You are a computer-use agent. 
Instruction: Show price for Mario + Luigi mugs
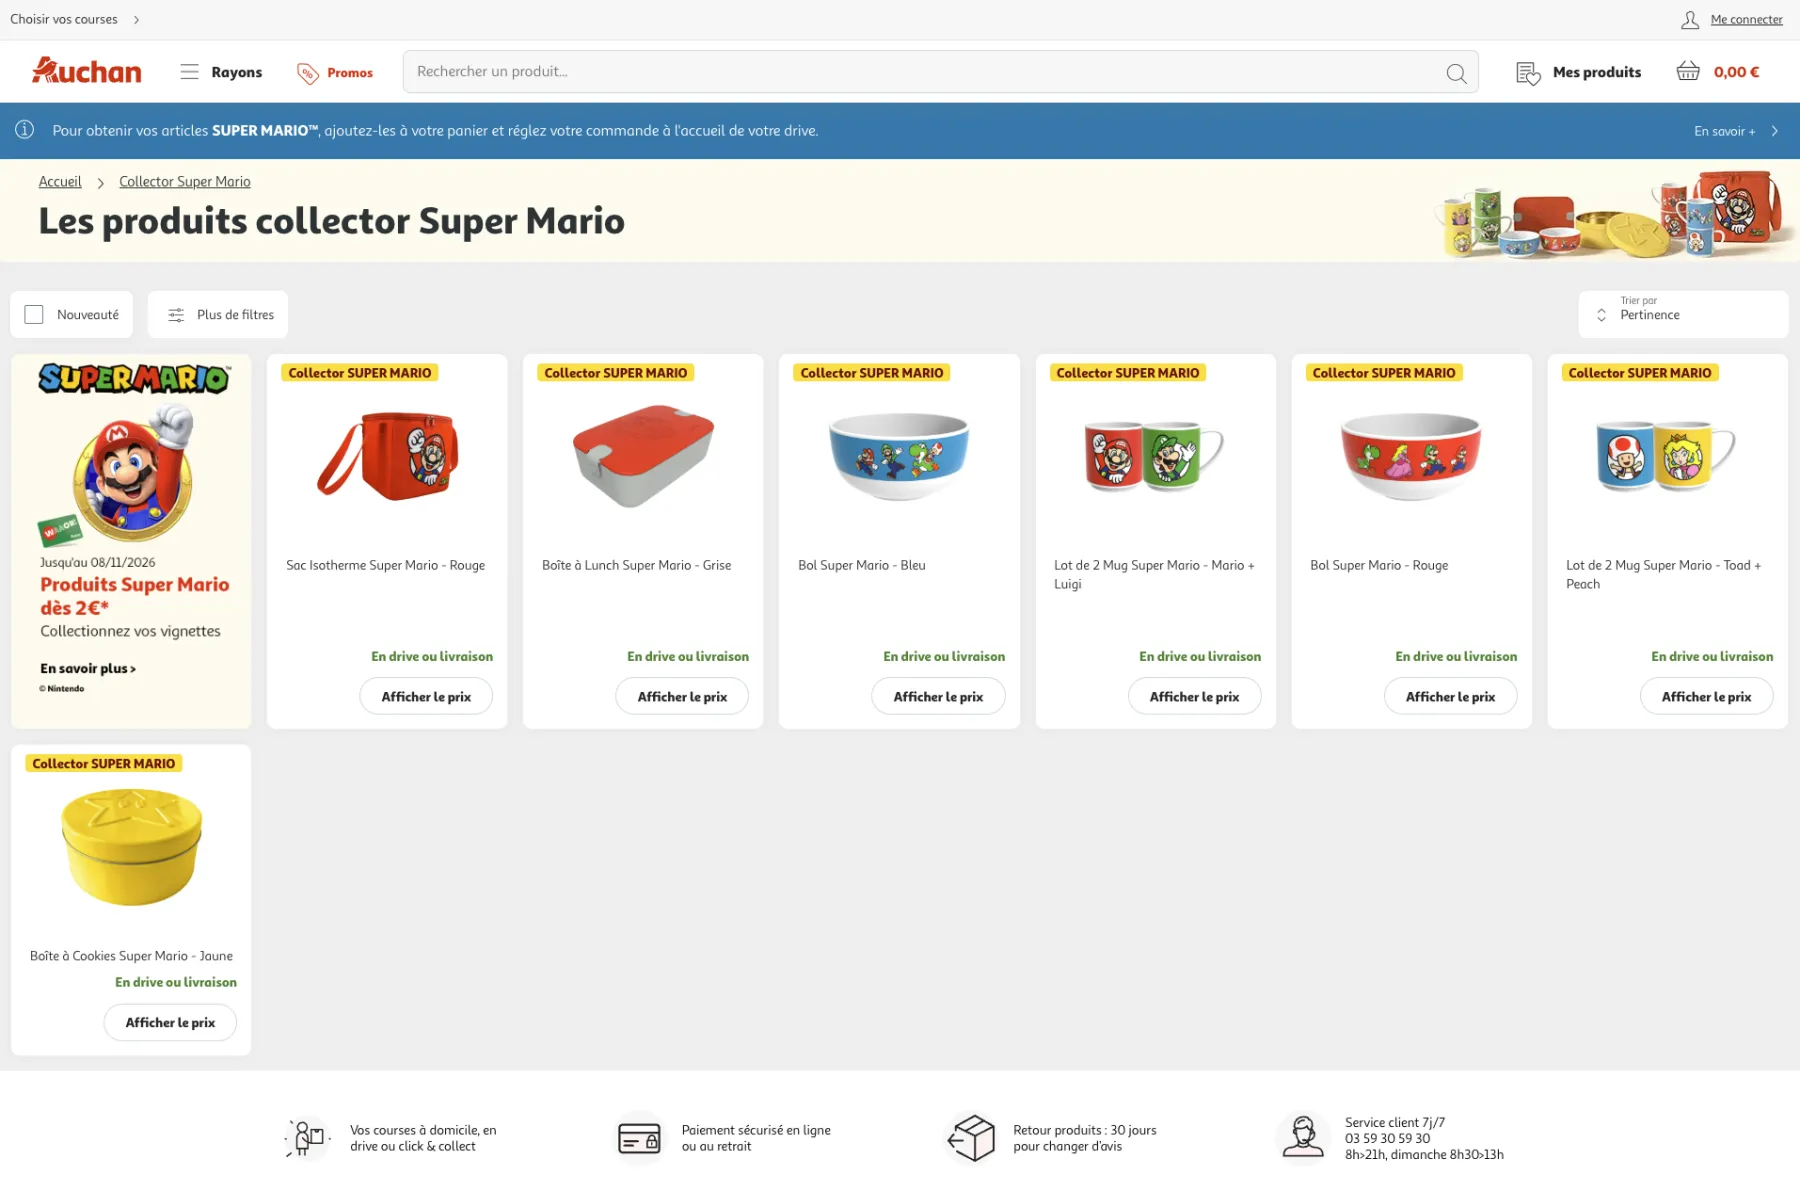click(x=1194, y=696)
